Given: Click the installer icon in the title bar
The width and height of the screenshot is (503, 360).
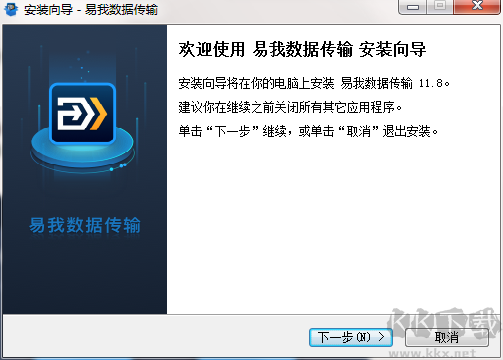Looking at the screenshot, I should [x=11, y=9].
